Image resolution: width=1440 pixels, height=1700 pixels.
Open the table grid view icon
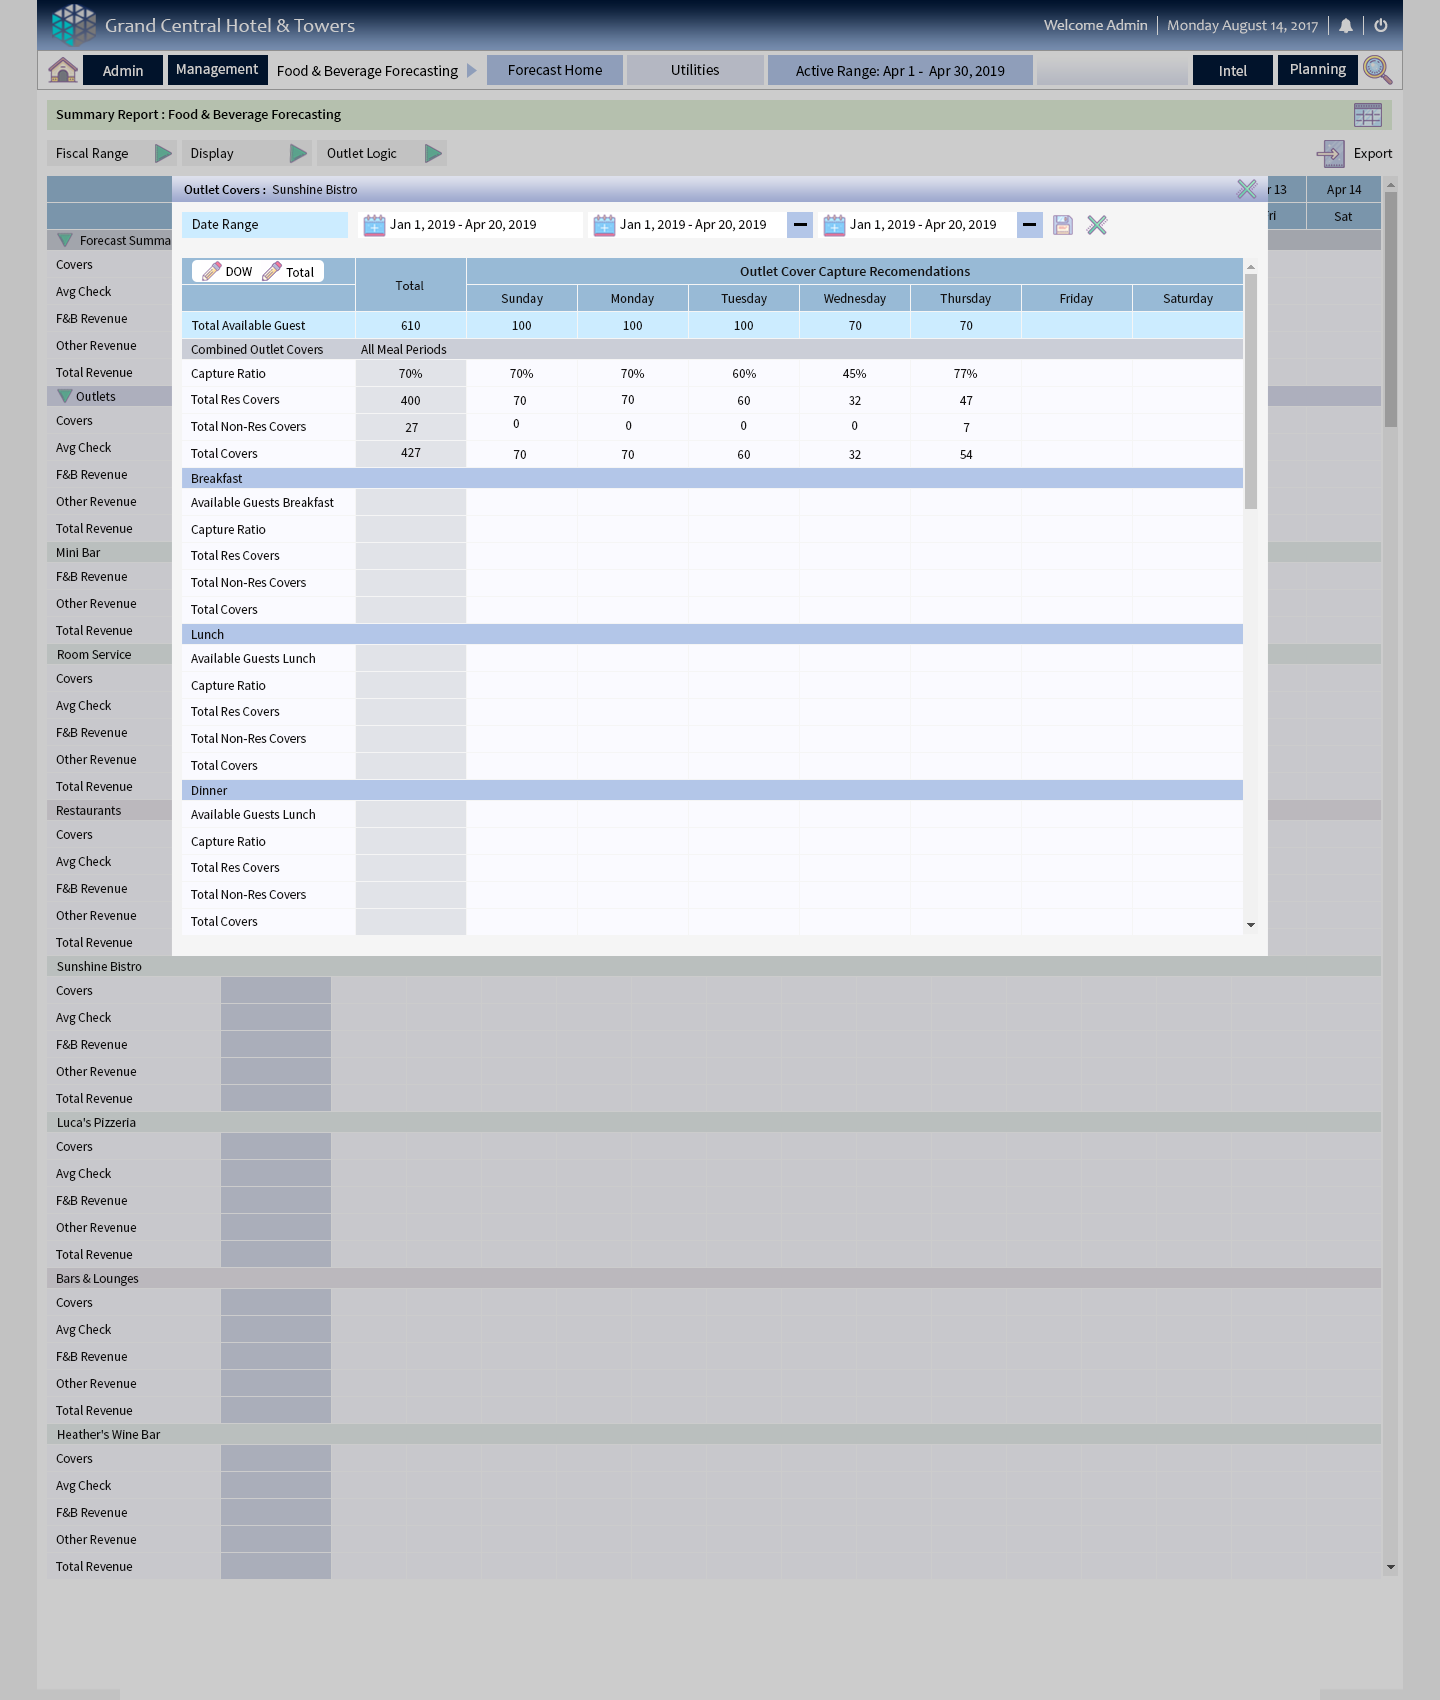click(x=1367, y=115)
